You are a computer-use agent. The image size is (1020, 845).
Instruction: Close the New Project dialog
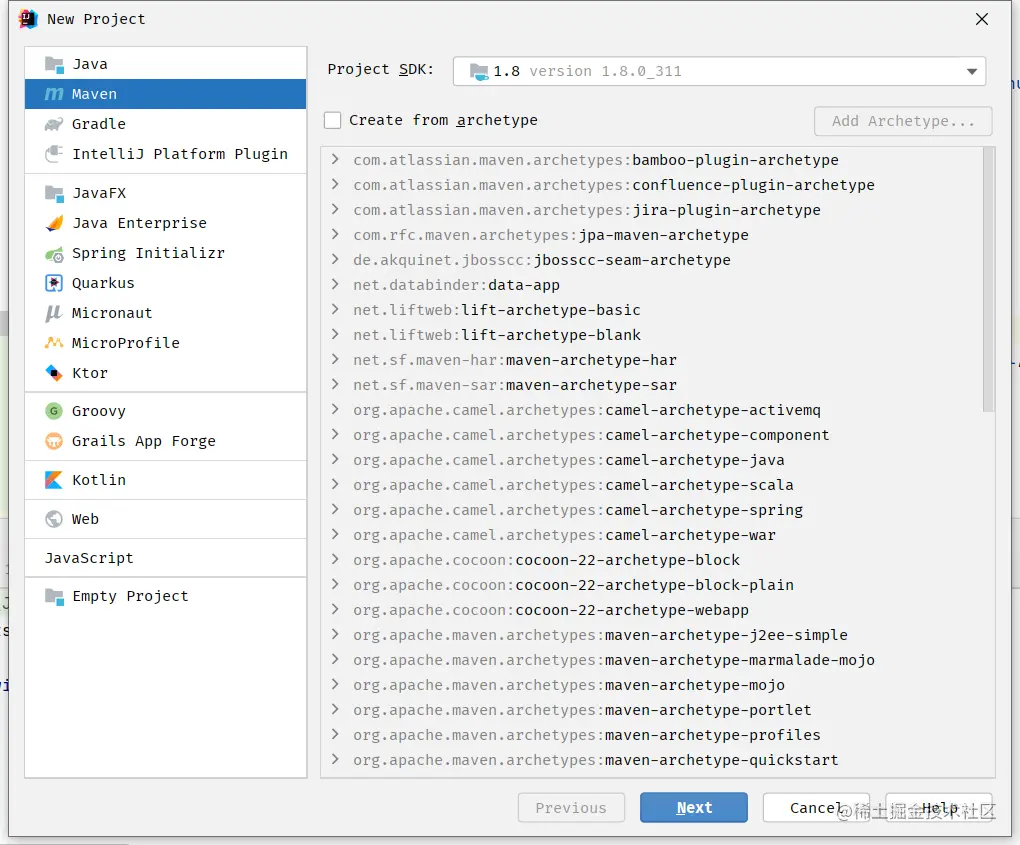pos(982,20)
